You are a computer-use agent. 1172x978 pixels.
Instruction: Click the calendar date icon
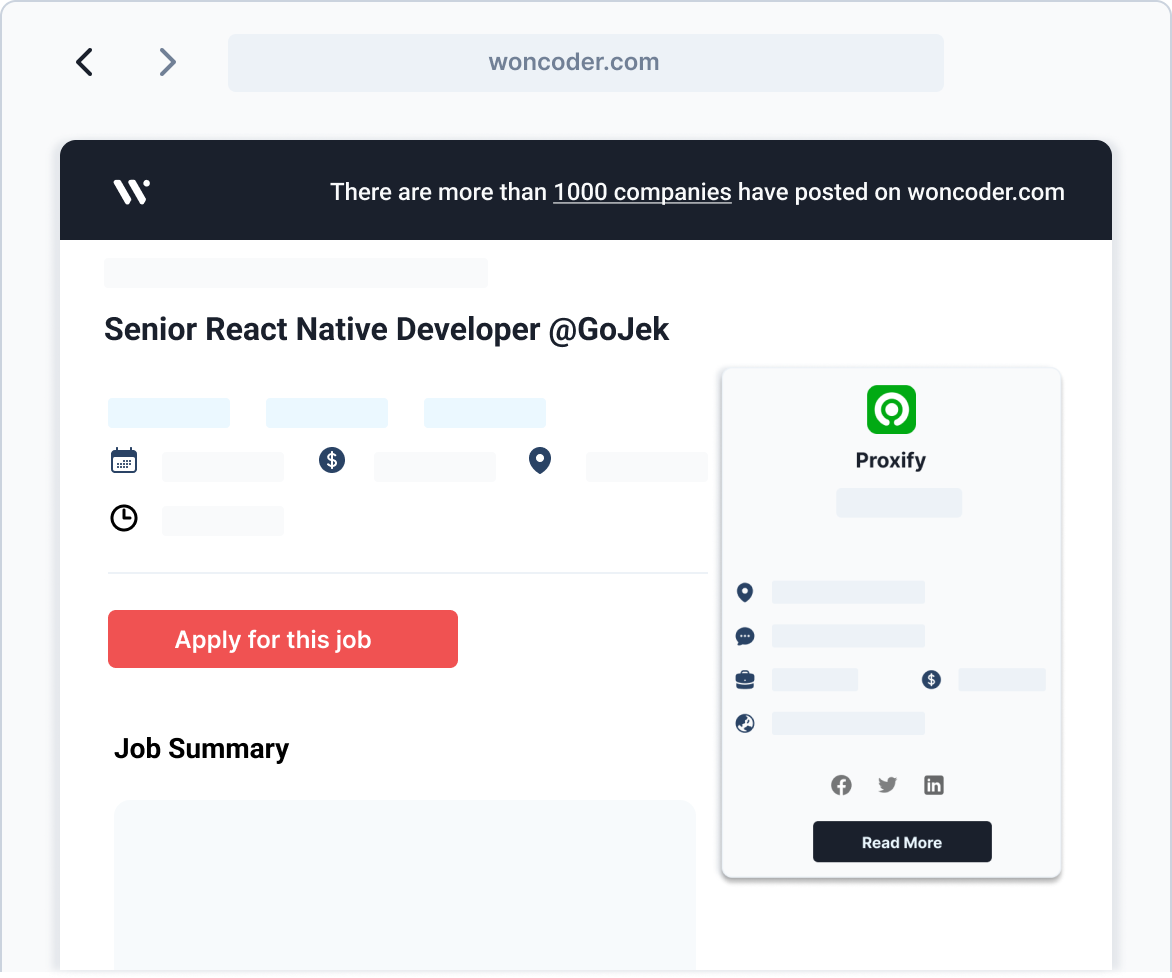tap(124, 461)
